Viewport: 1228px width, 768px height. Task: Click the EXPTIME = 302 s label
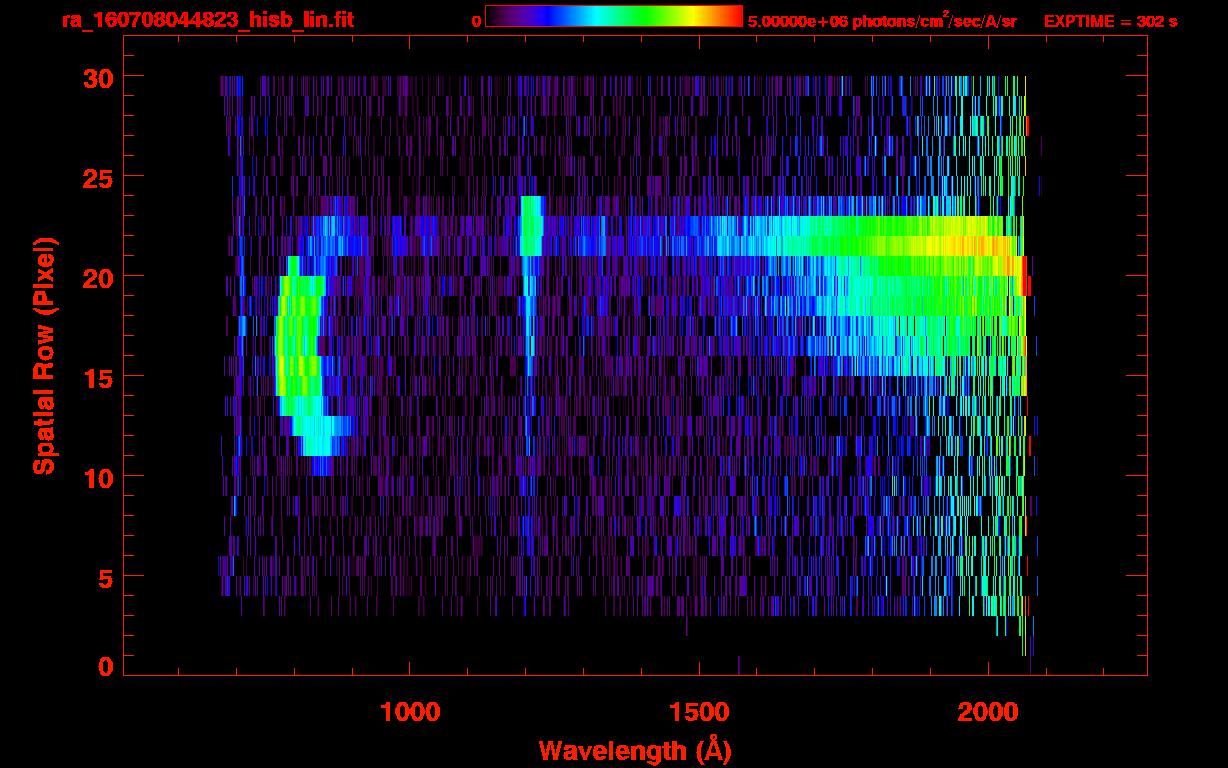1110,21
